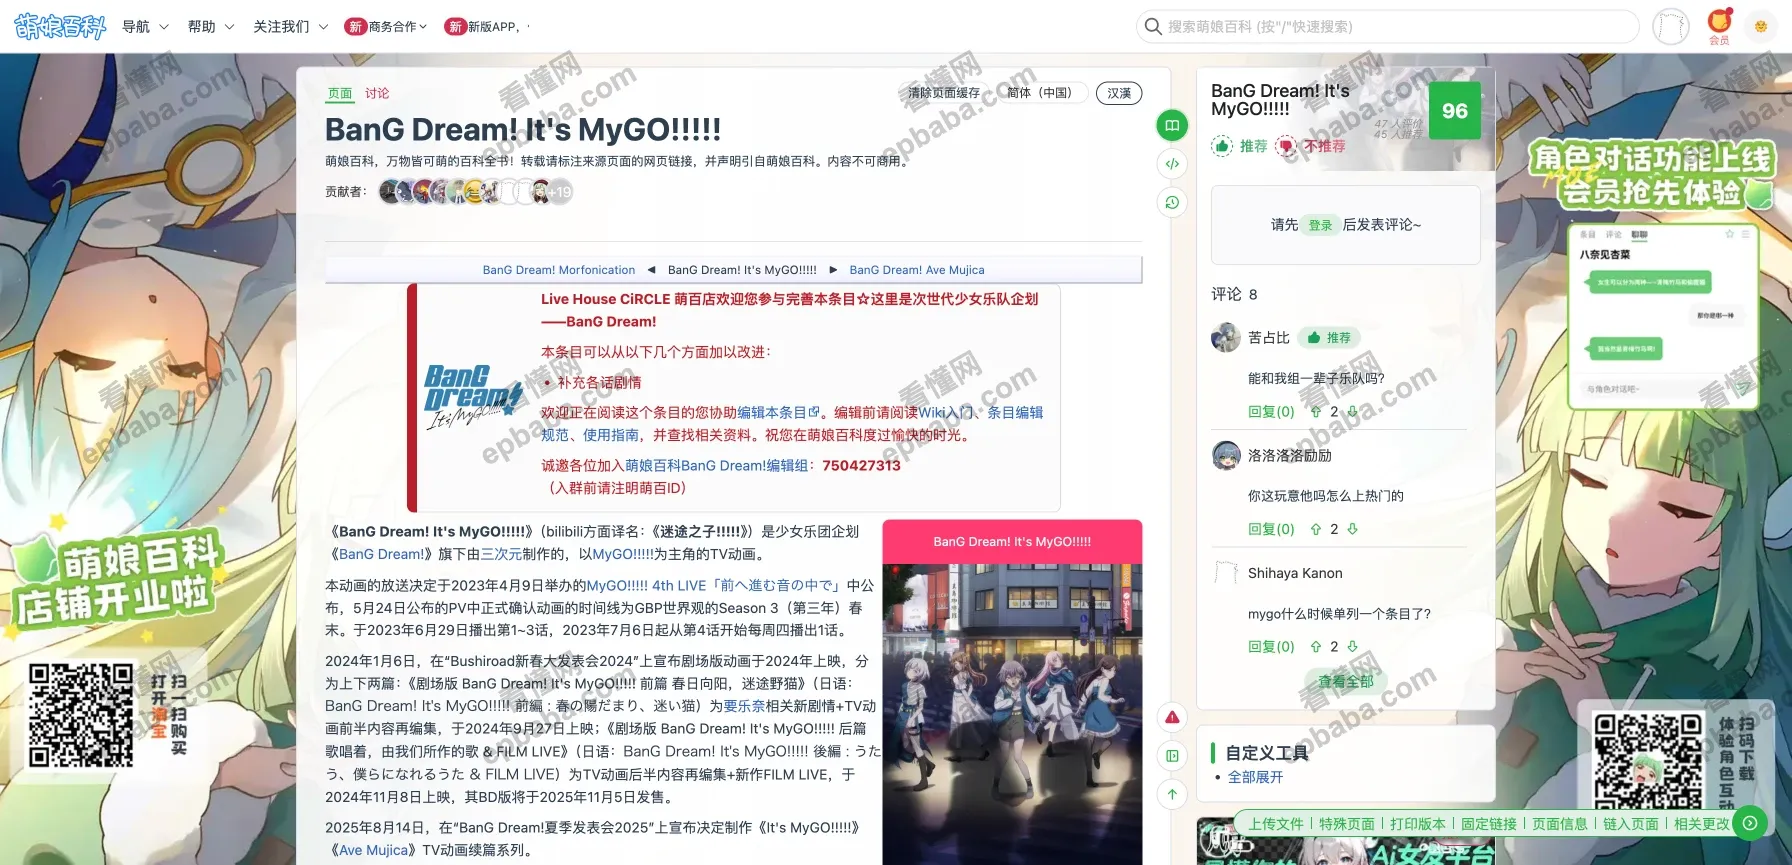Open the BanG Dream! Ave Mujica link
Image resolution: width=1792 pixels, height=865 pixels.
pyautogui.click(x=916, y=270)
